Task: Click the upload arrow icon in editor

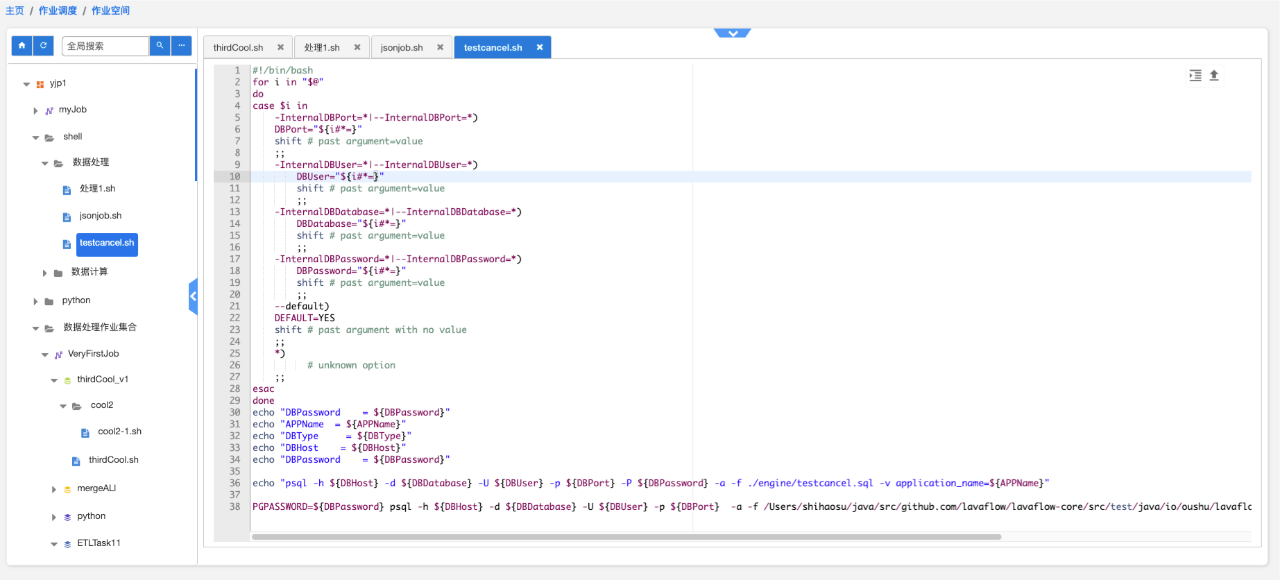Action: [1214, 75]
